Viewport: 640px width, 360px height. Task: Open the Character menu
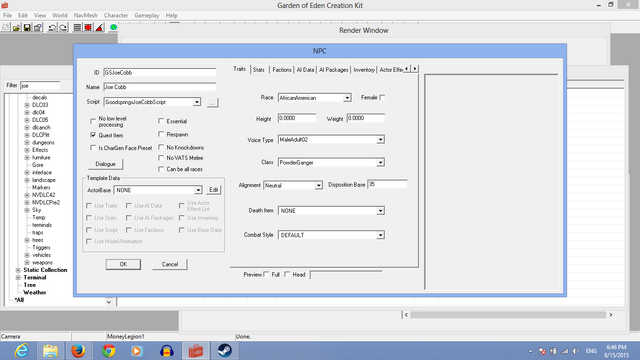(x=116, y=15)
